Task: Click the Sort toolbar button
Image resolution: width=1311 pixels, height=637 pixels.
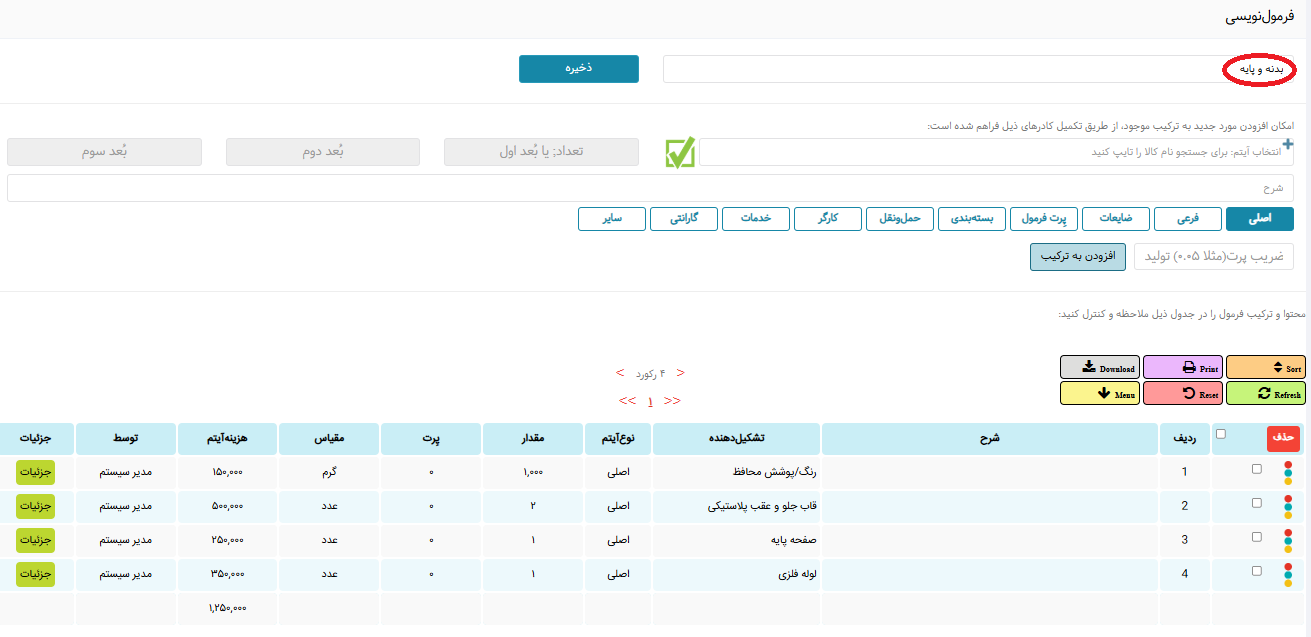Action: click(x=1265, y=367)
